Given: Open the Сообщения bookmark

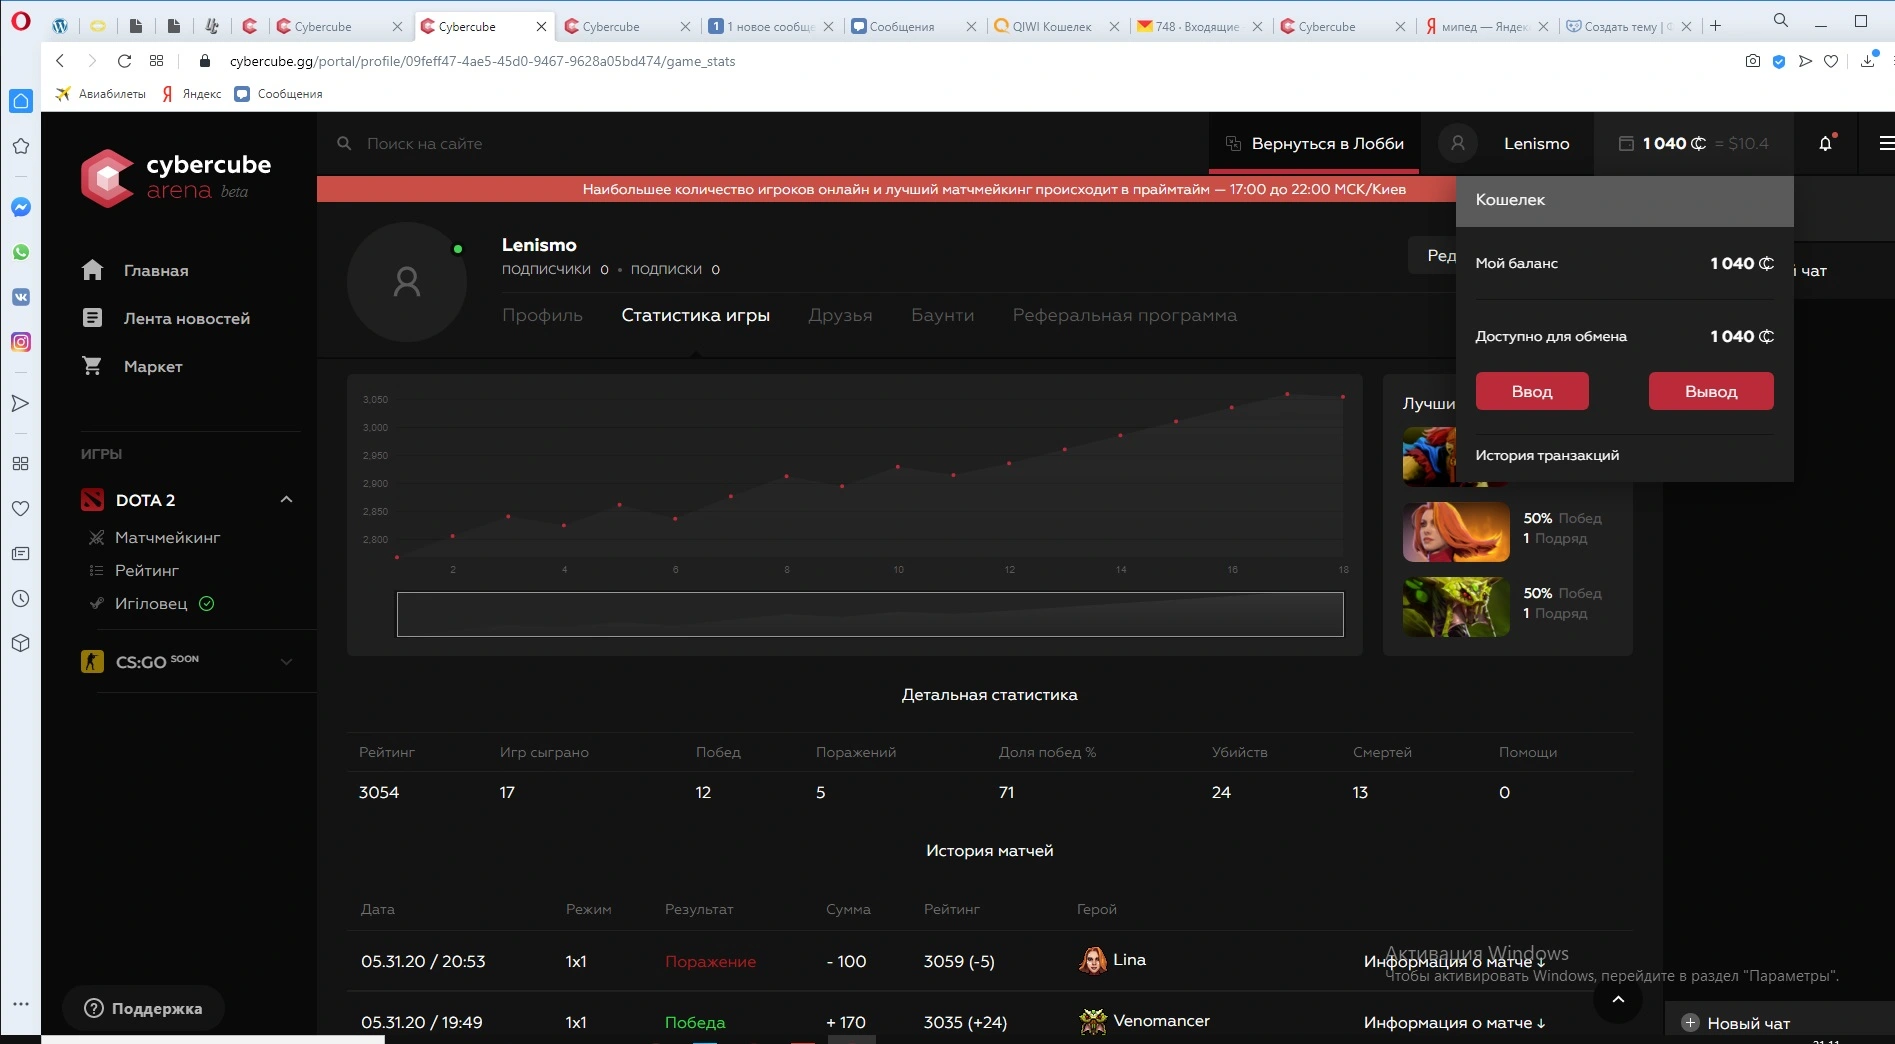Looking at the screenshot, I should pyautogui.click(x=278, y=94).
